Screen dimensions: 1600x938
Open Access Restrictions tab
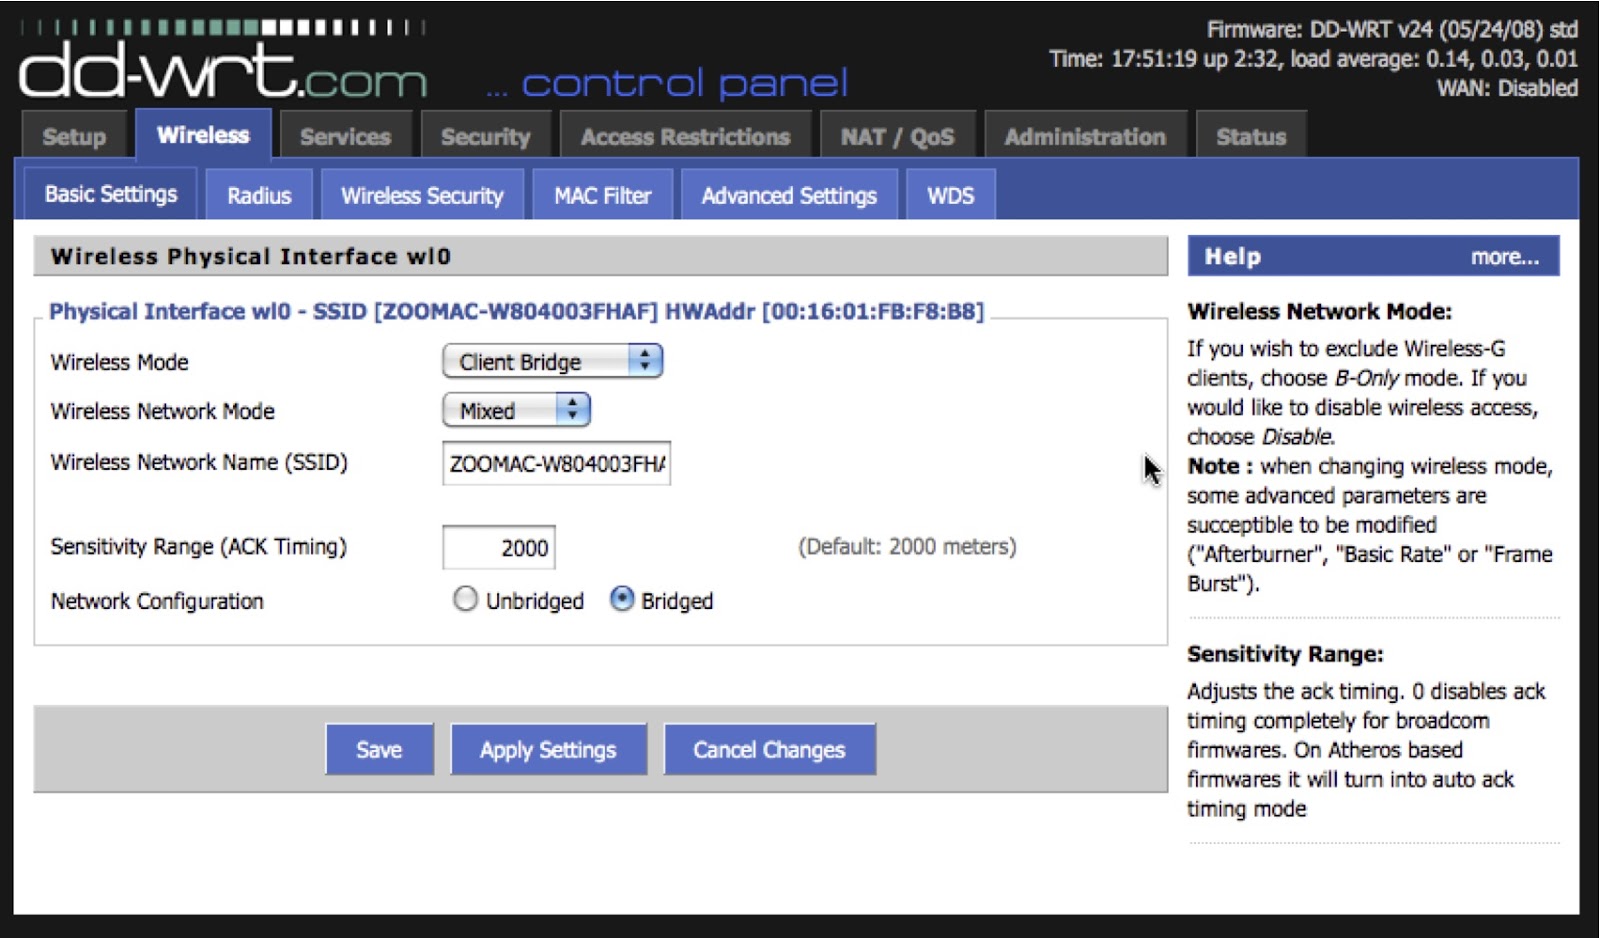point(685,137)
